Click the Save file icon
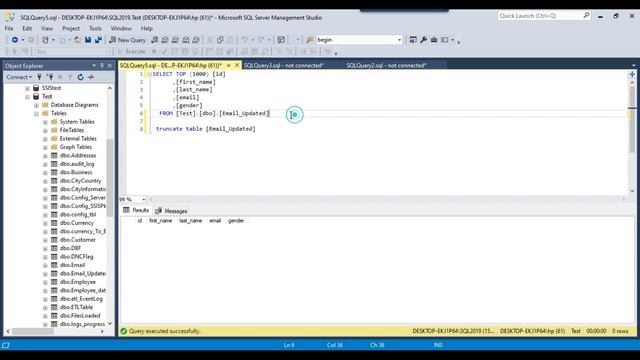The height and width of the screenshot is (360, 640). (x=88, y=40)
